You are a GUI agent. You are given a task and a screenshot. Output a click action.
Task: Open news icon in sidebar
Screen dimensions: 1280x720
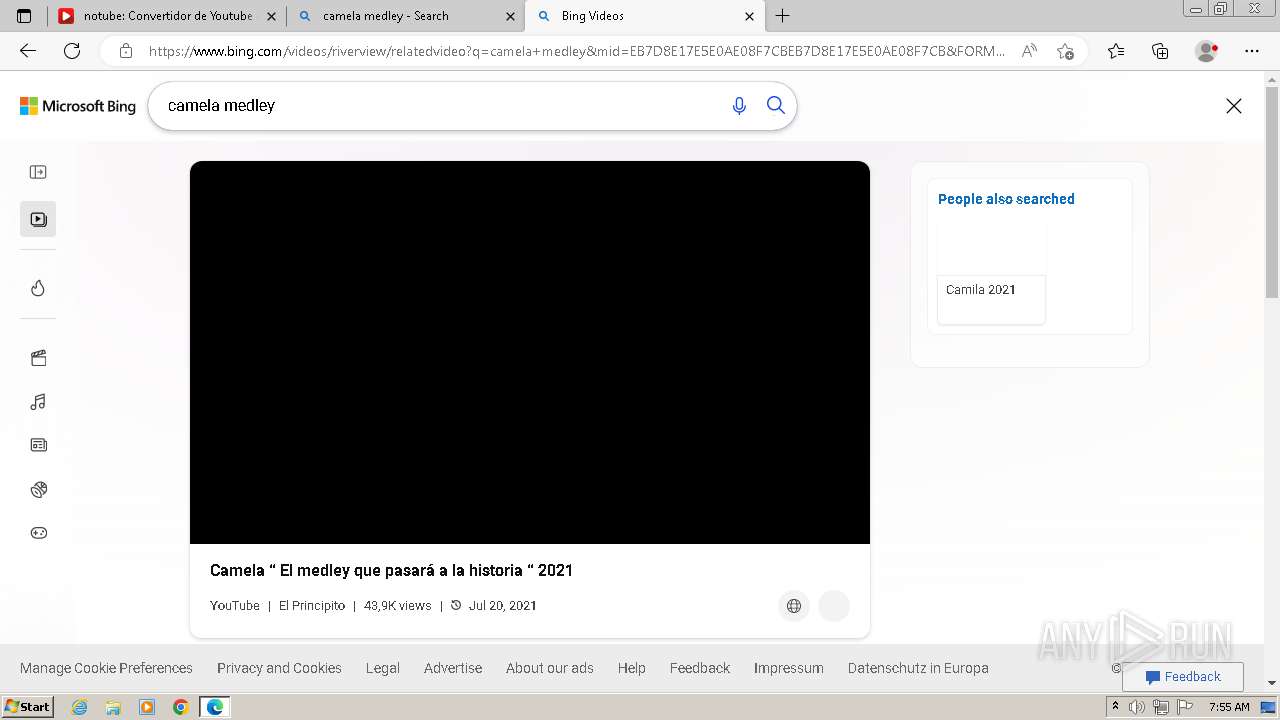38,445
